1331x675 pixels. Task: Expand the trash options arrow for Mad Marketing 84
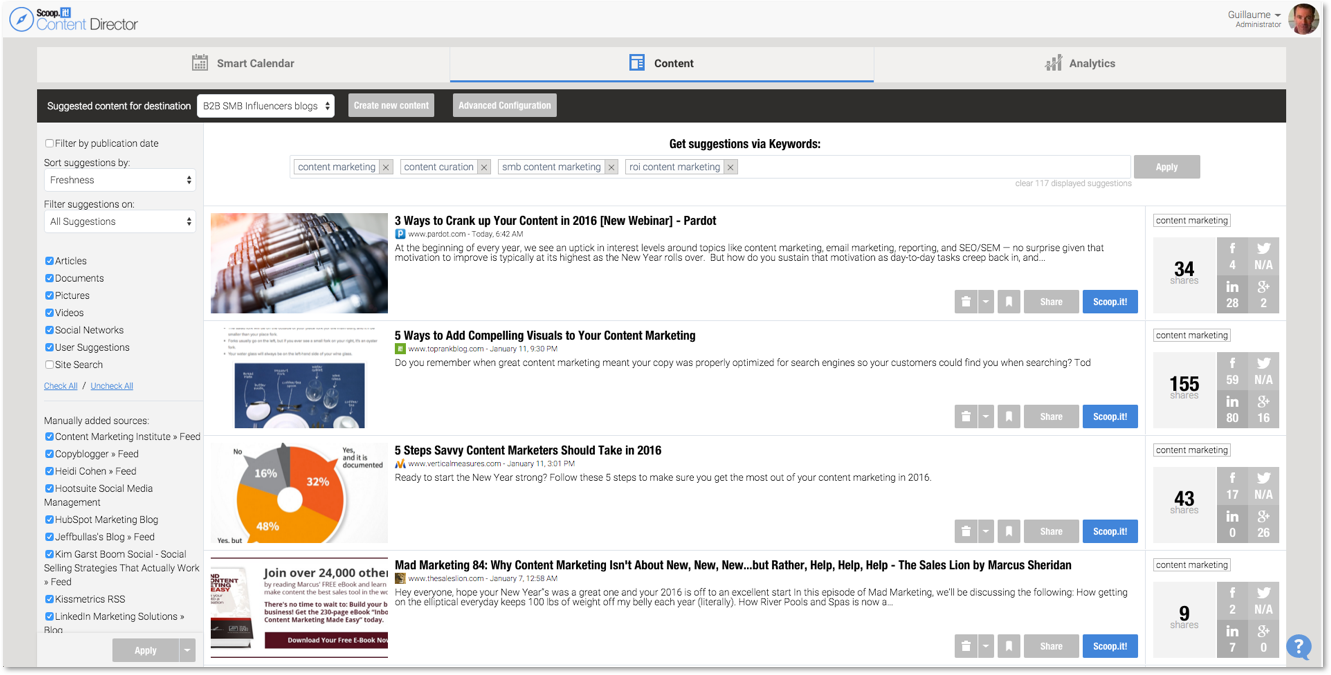coord(985,647)
